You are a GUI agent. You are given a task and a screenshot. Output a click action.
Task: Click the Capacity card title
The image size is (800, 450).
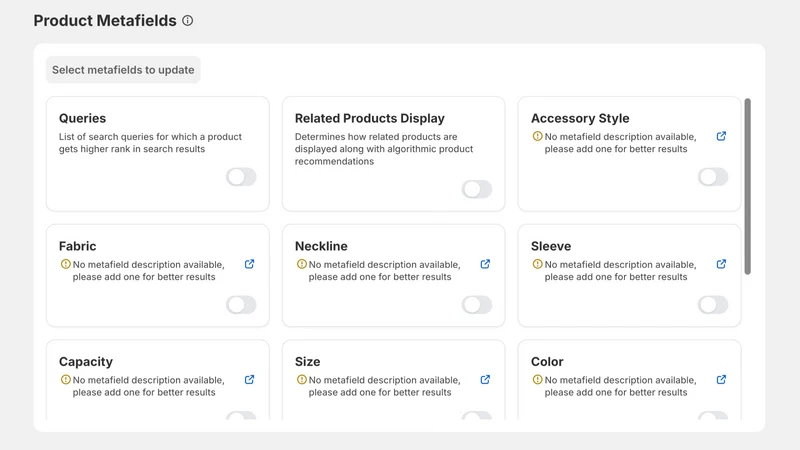(x=86, y=362)
